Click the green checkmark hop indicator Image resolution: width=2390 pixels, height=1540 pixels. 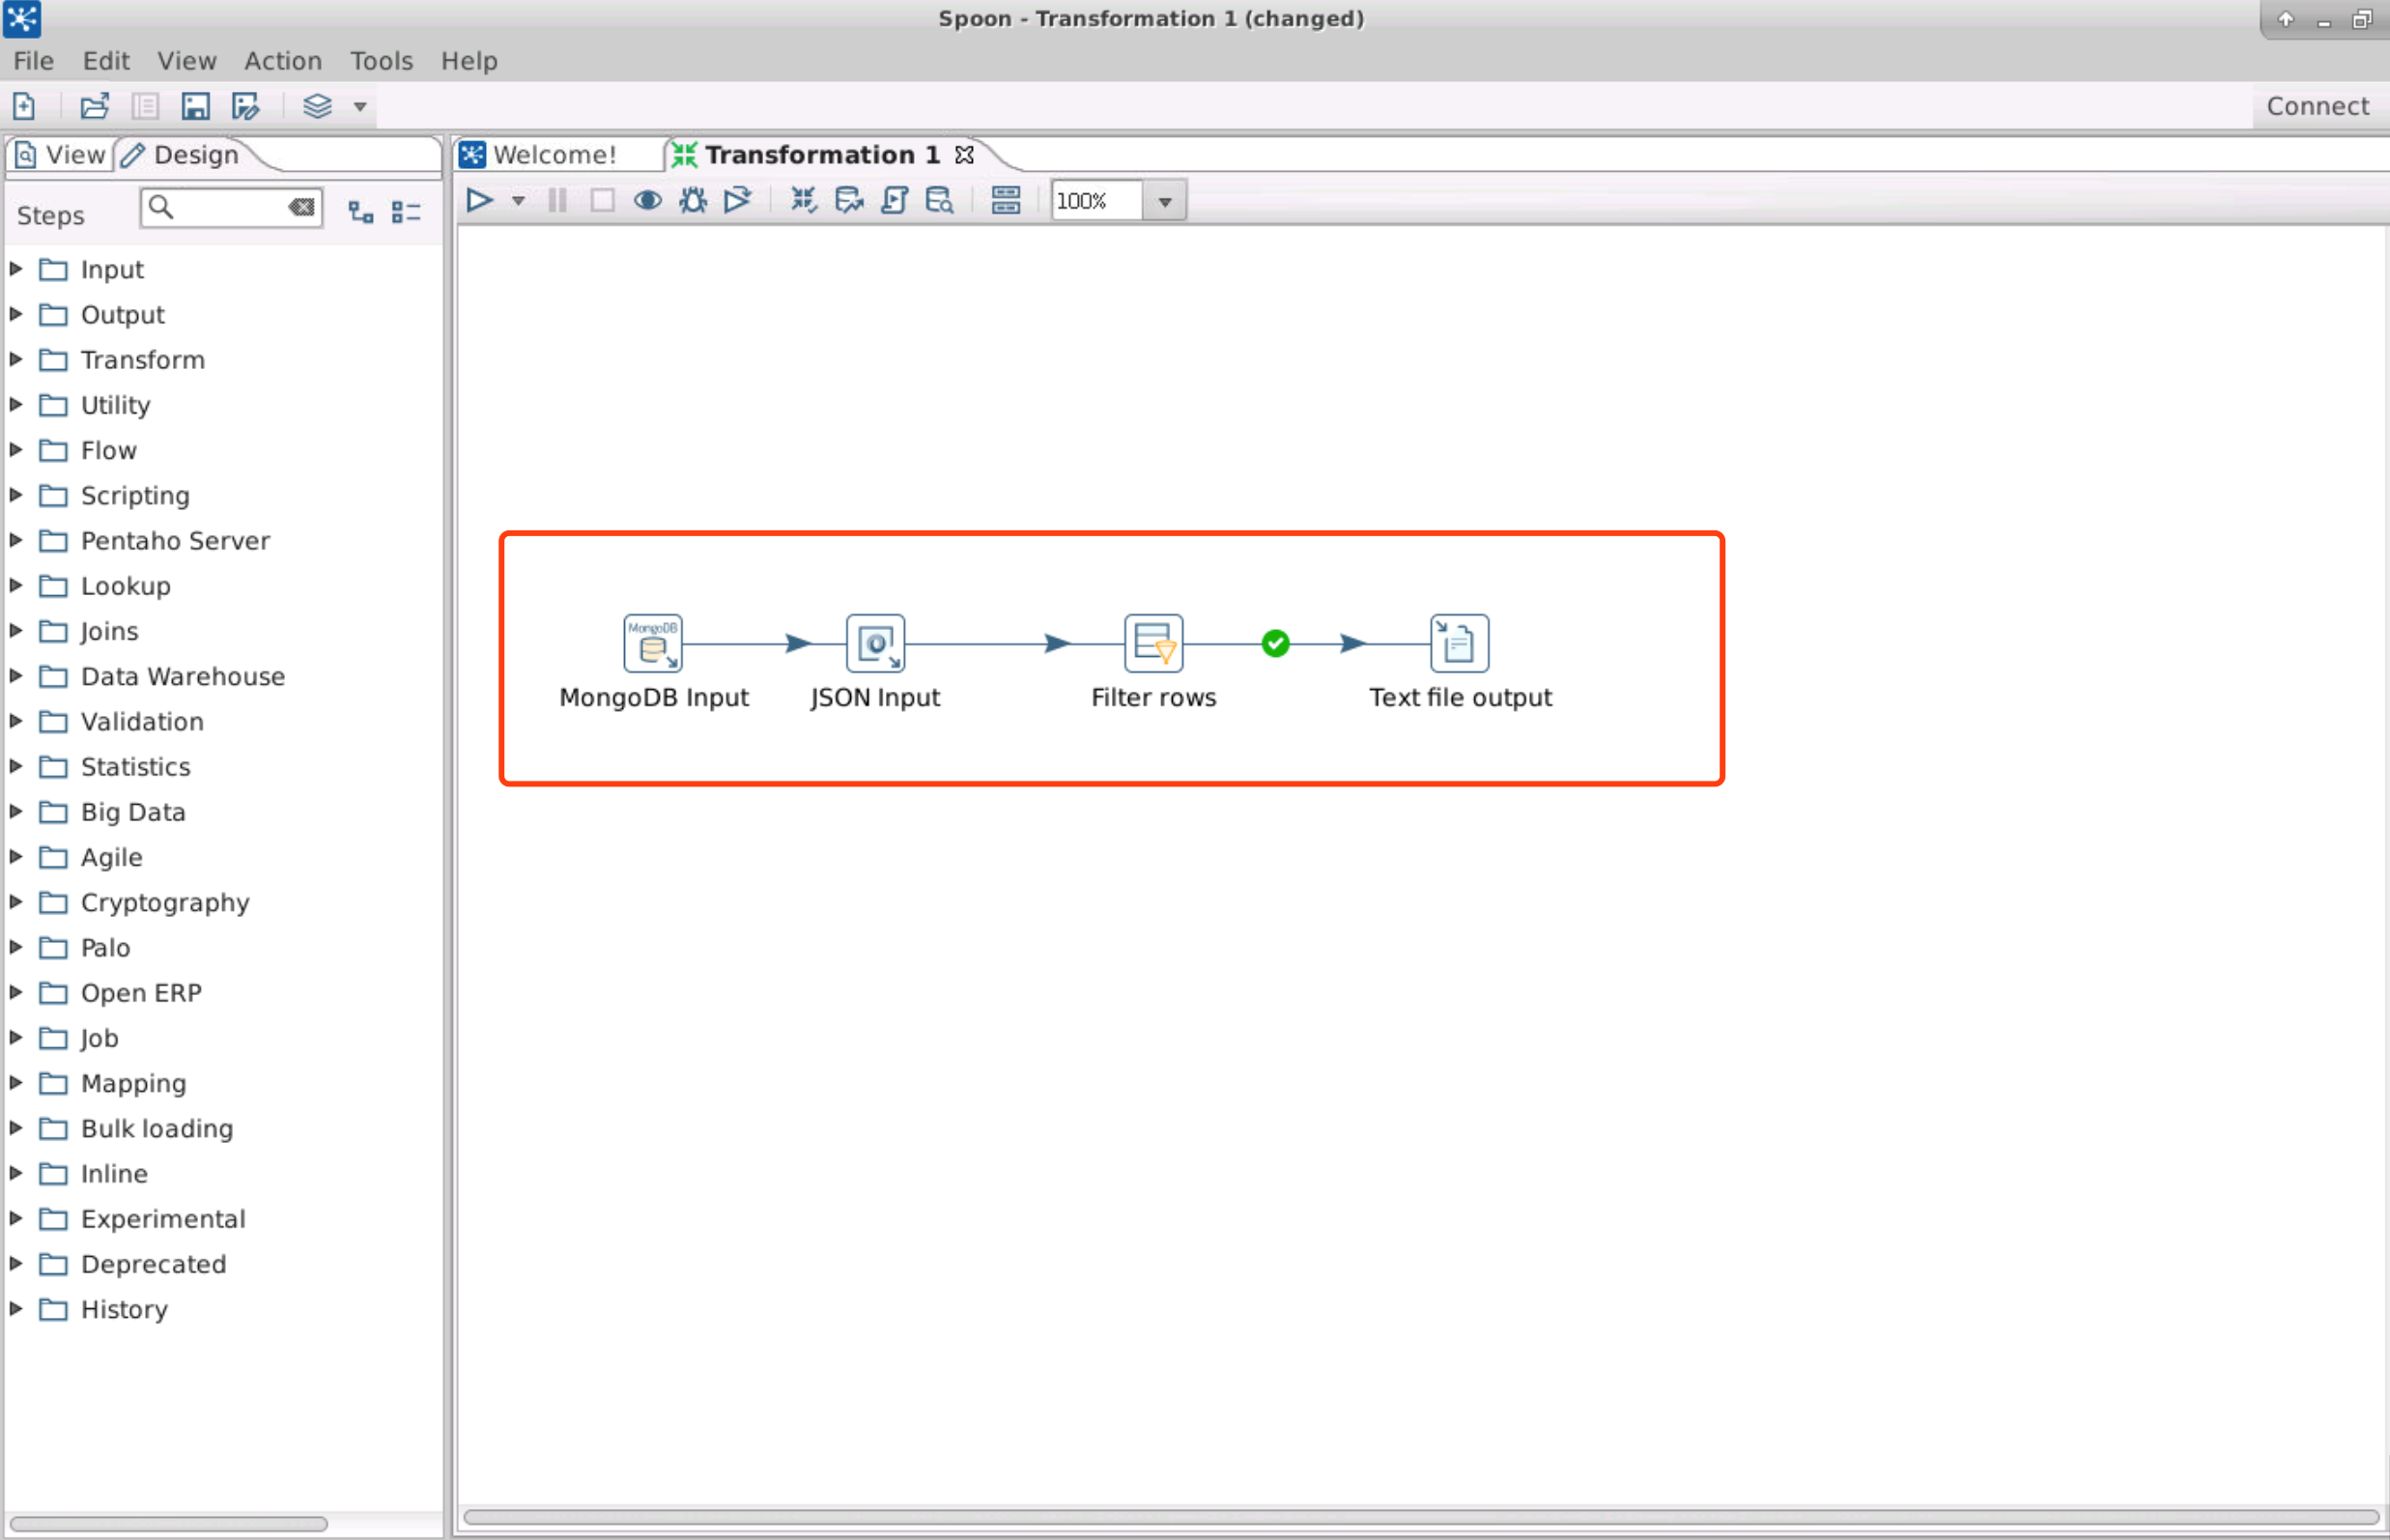coord(1275,643)
